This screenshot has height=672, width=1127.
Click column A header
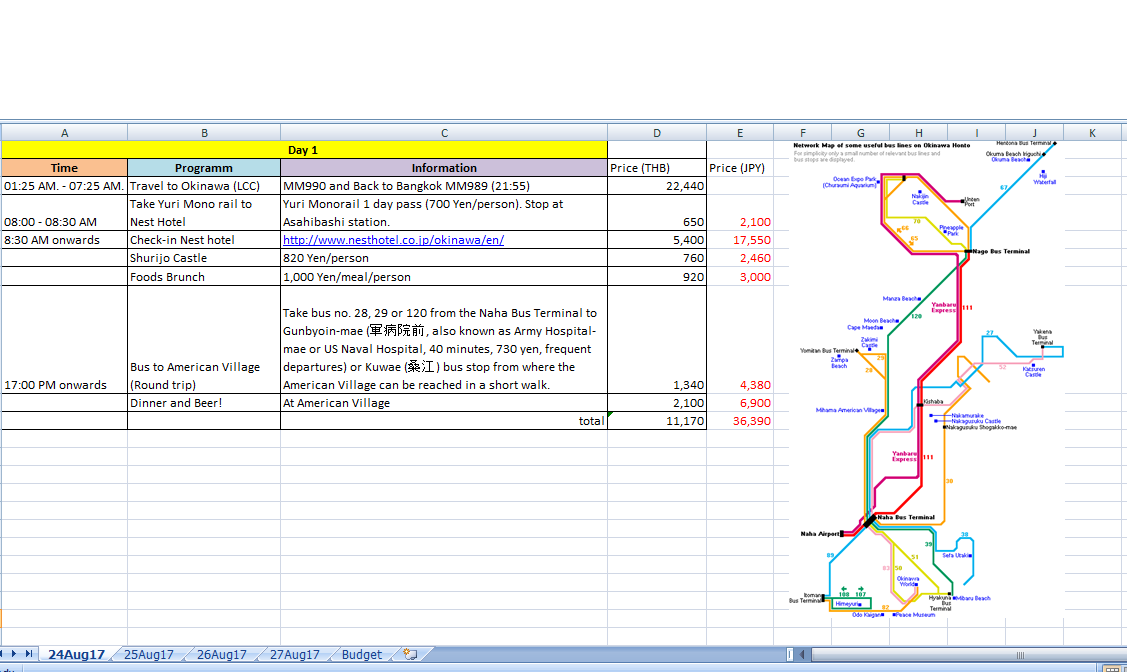tap(64, 132)
